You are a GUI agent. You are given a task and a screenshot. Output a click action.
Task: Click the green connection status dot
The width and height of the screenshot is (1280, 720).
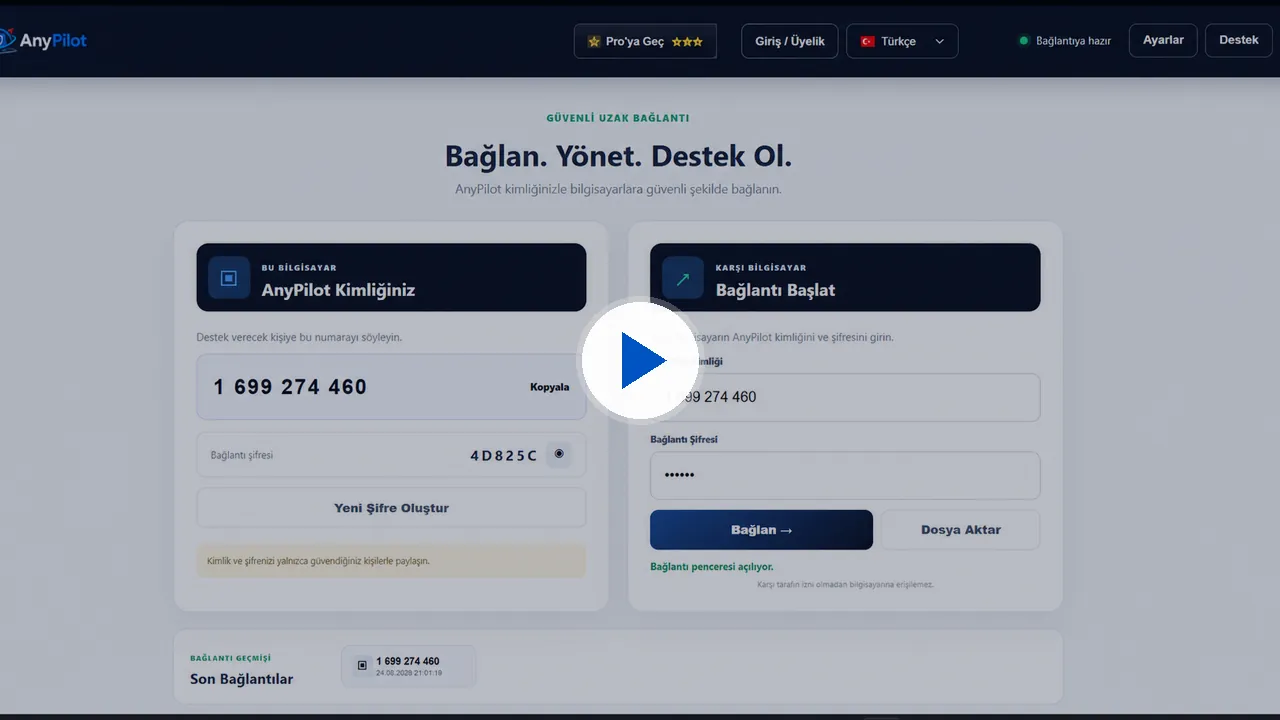pyautogui.click(x=1023, y=41)
